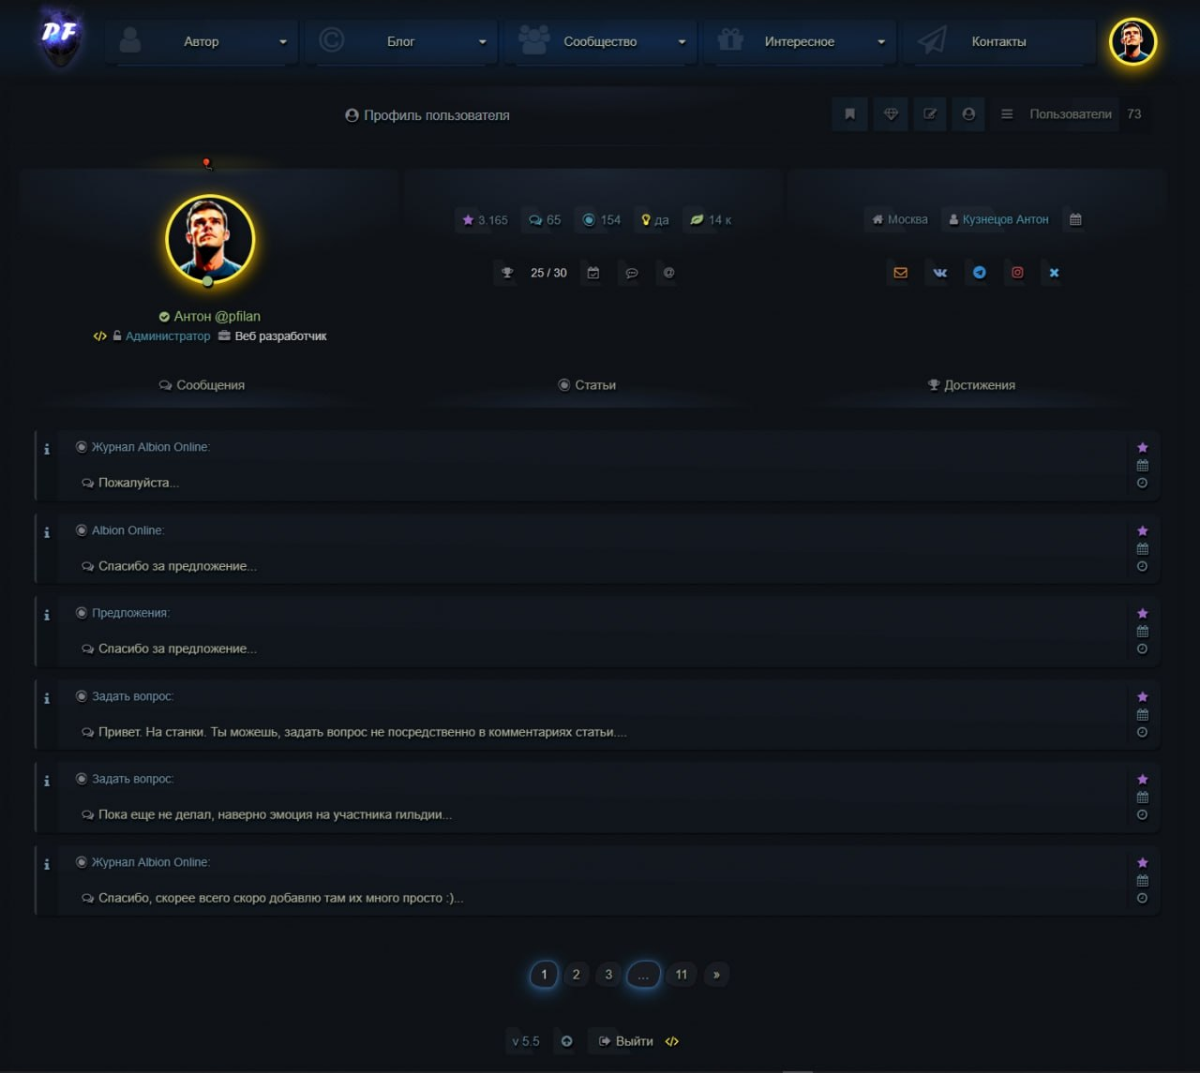Go to pagination page 3

click(x=608, y=974)
